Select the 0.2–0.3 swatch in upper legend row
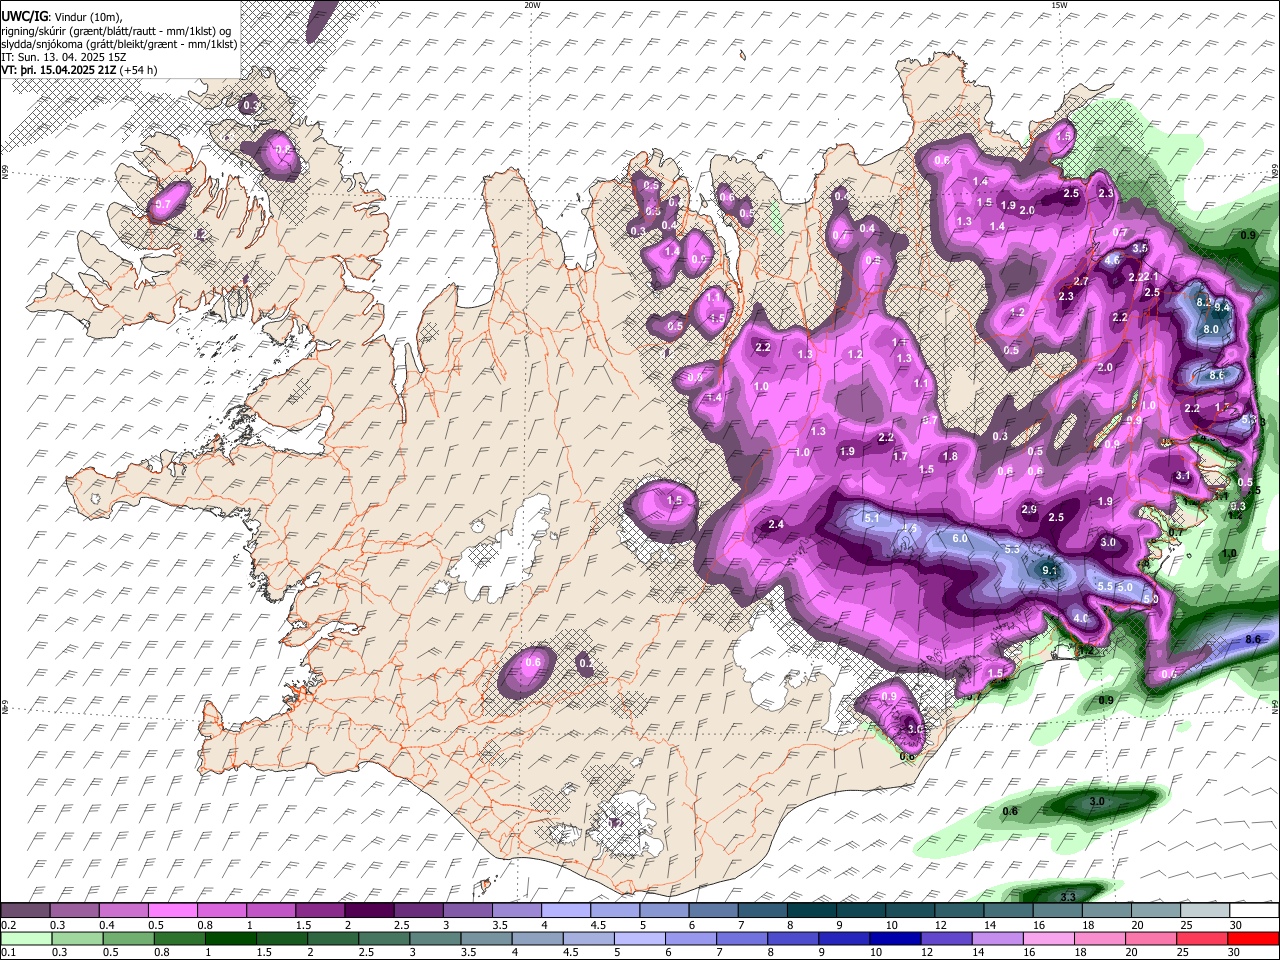Image resolution: width=1280 pixels, height=960 pixels. (27, 911)
